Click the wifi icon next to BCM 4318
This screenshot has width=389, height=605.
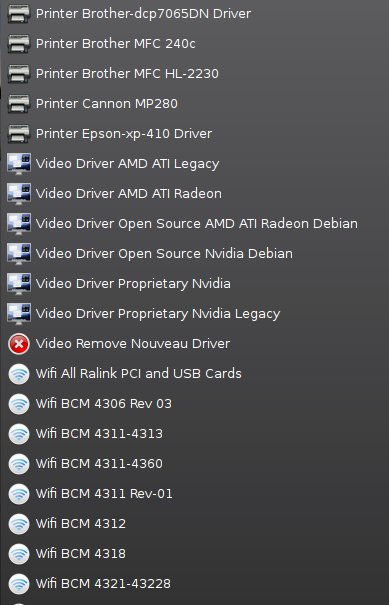pyautogui.click(x=19, y=554)
